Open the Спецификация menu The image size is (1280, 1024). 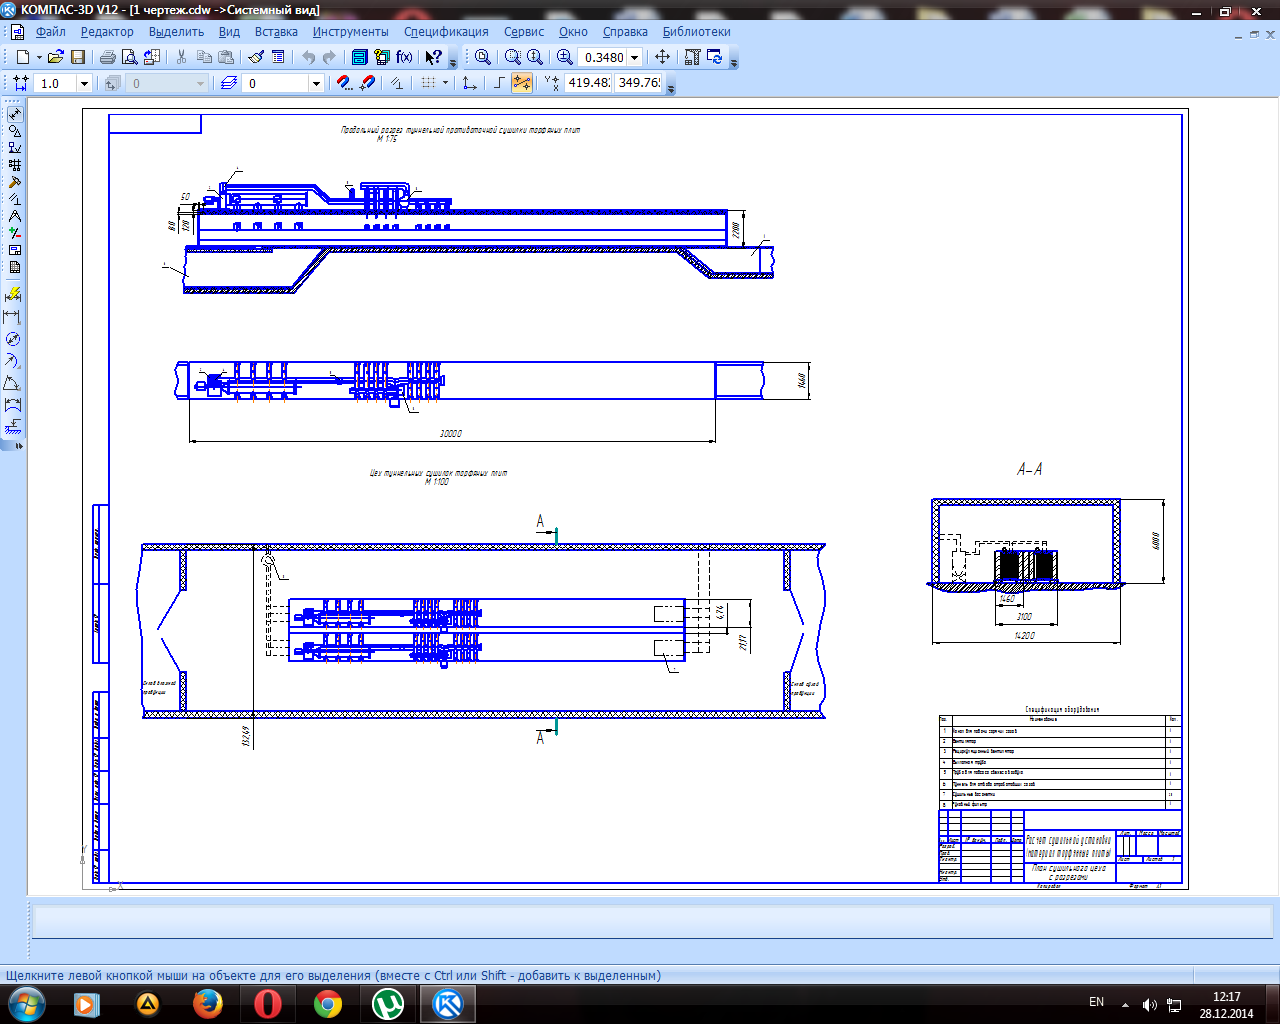[x=446, y=31]
